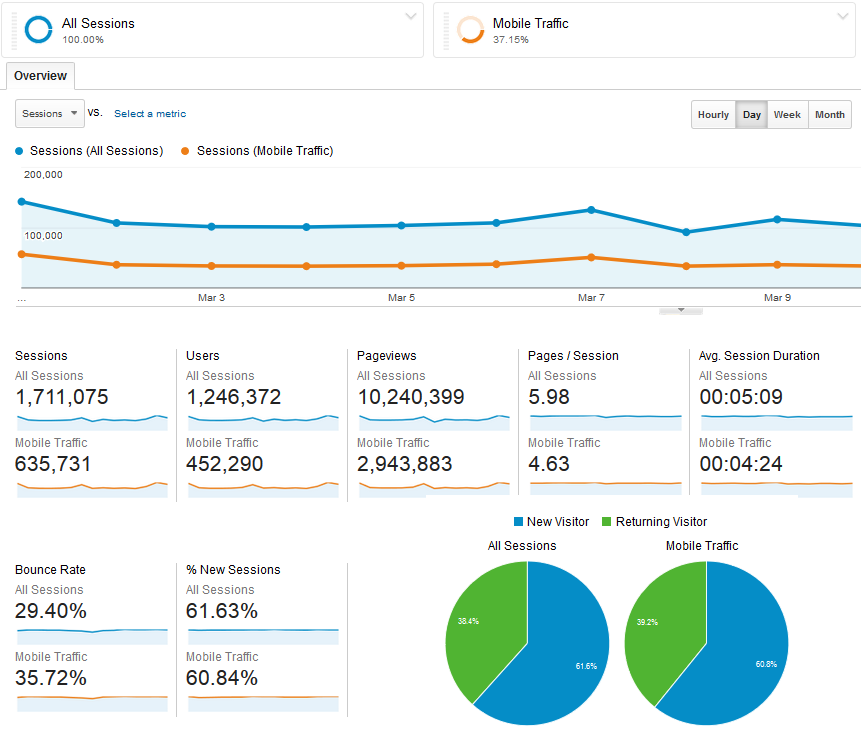
Task: Click the green Returning Visitor legend square
Action: (x=610, y=521)
